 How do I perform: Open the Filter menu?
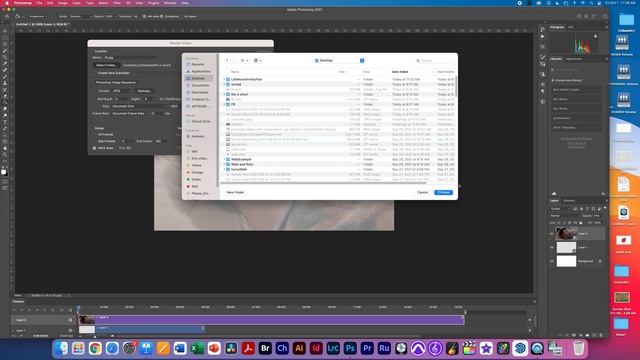(x=117, y=3)
